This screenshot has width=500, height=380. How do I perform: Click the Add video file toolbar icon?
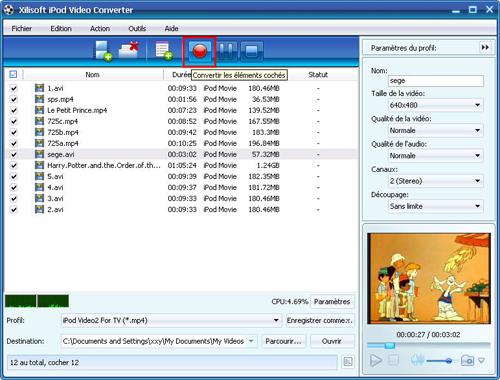[103, 51]
